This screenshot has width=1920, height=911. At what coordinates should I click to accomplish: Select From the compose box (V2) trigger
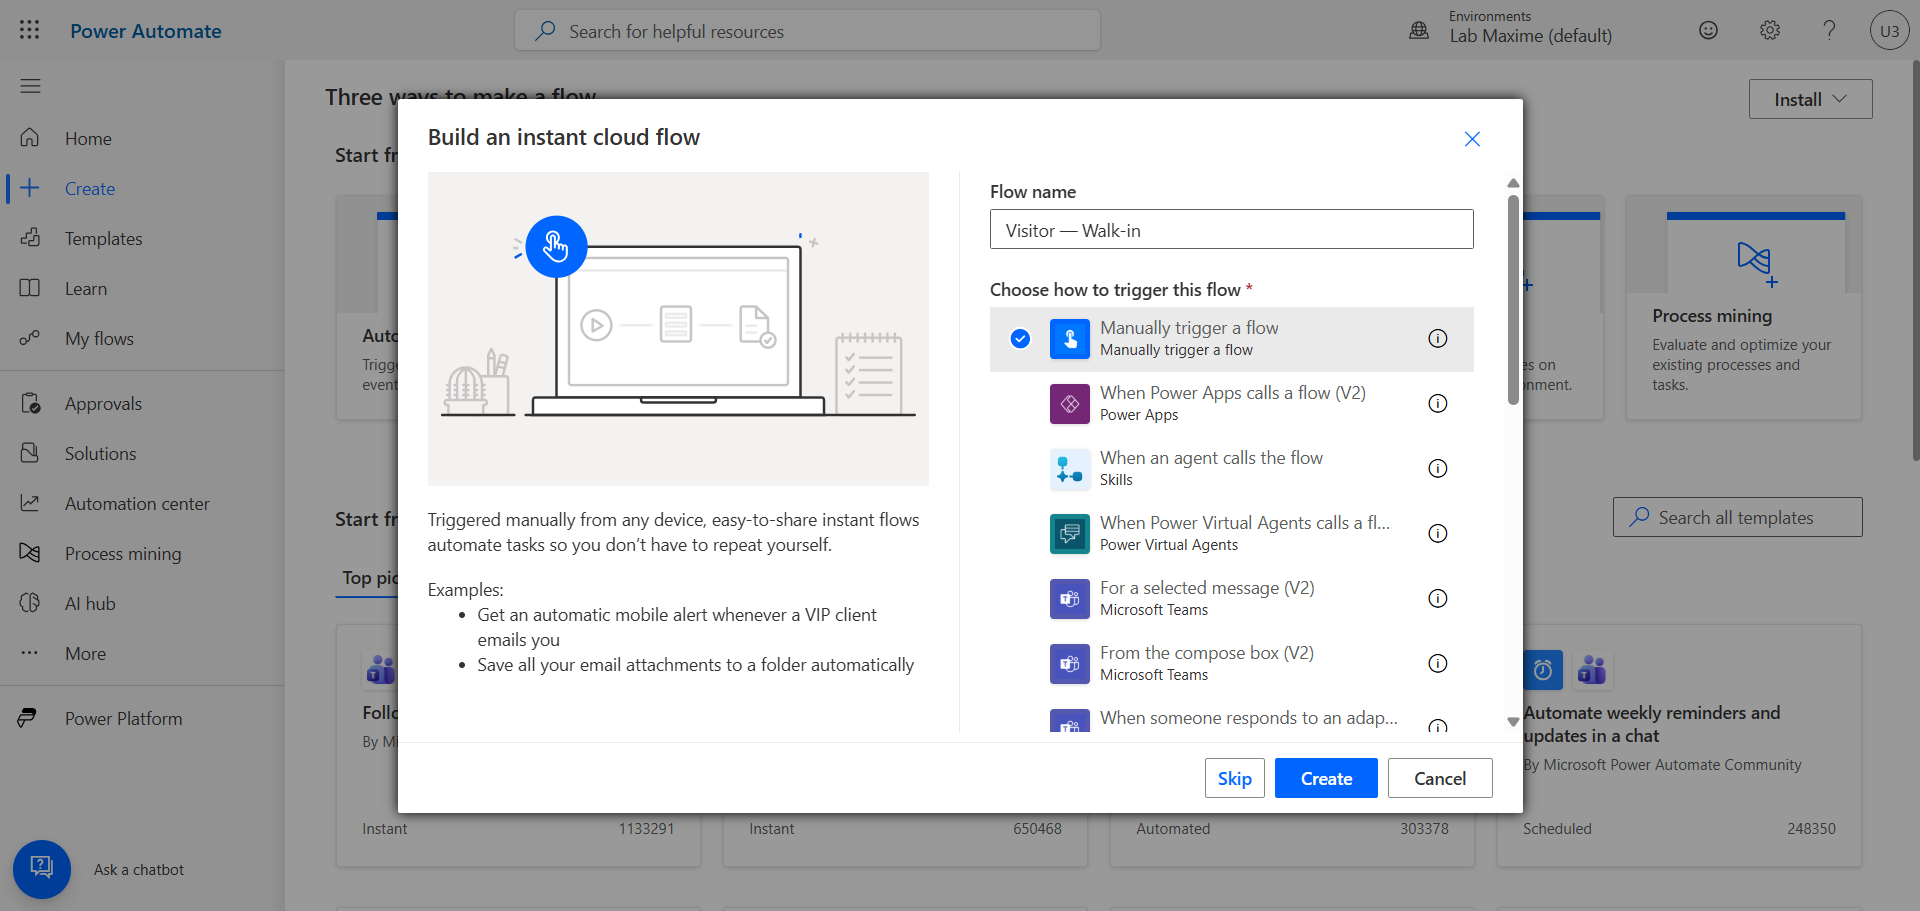pyautogui.click(x=1232, y=664)
